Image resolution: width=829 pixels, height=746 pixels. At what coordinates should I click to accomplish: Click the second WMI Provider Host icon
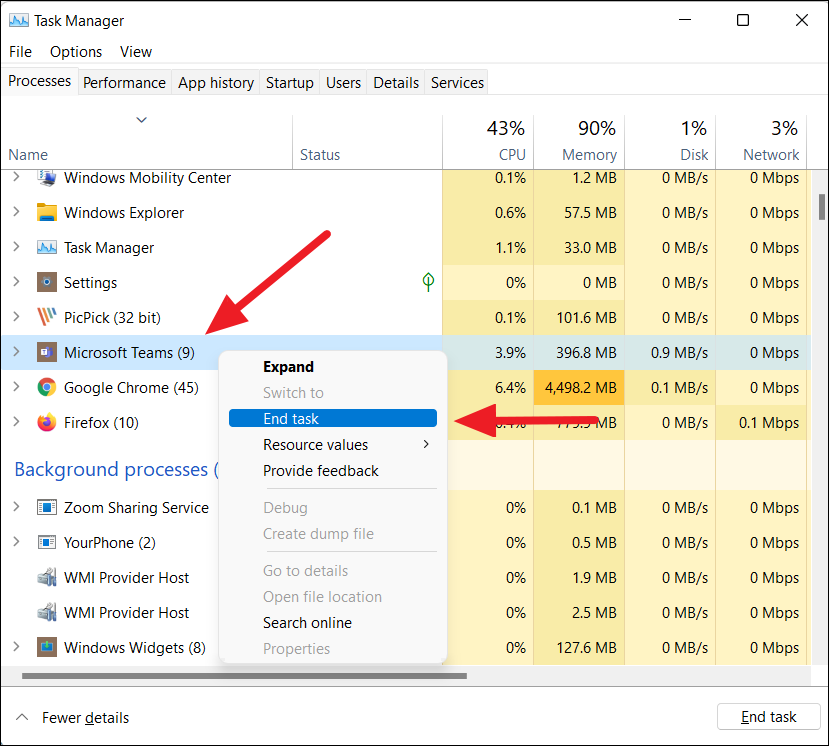47,612
